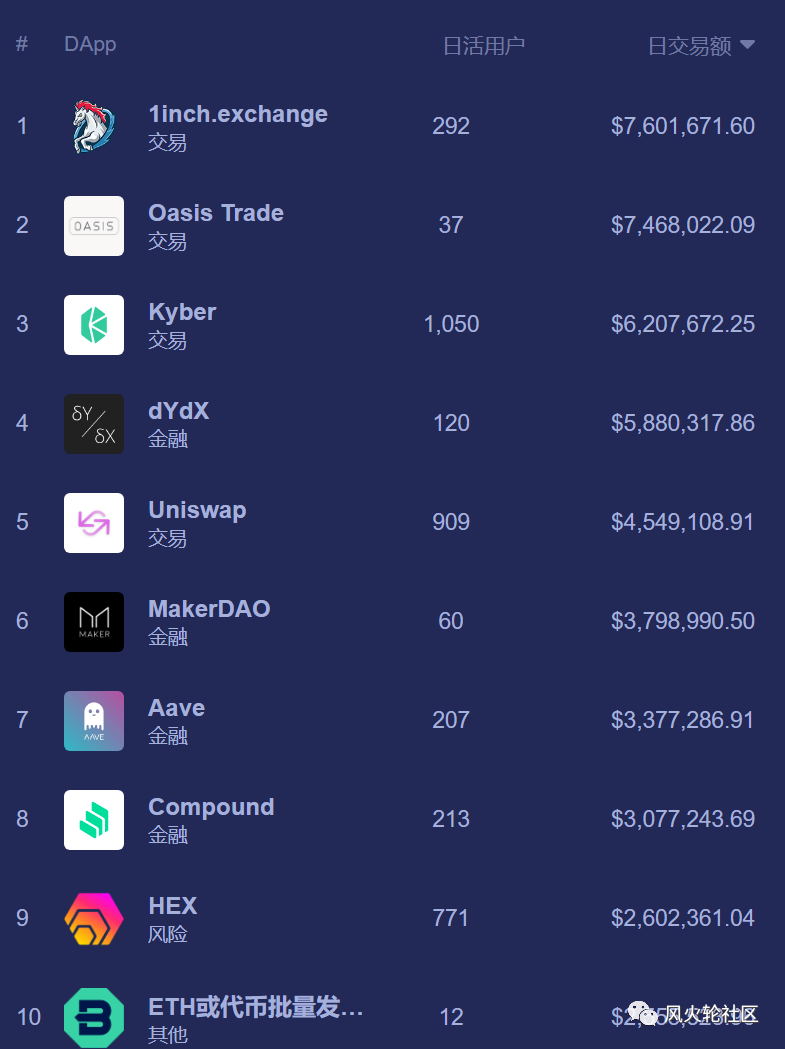Click the black MakerDAO logo

(x=94, y=622)
